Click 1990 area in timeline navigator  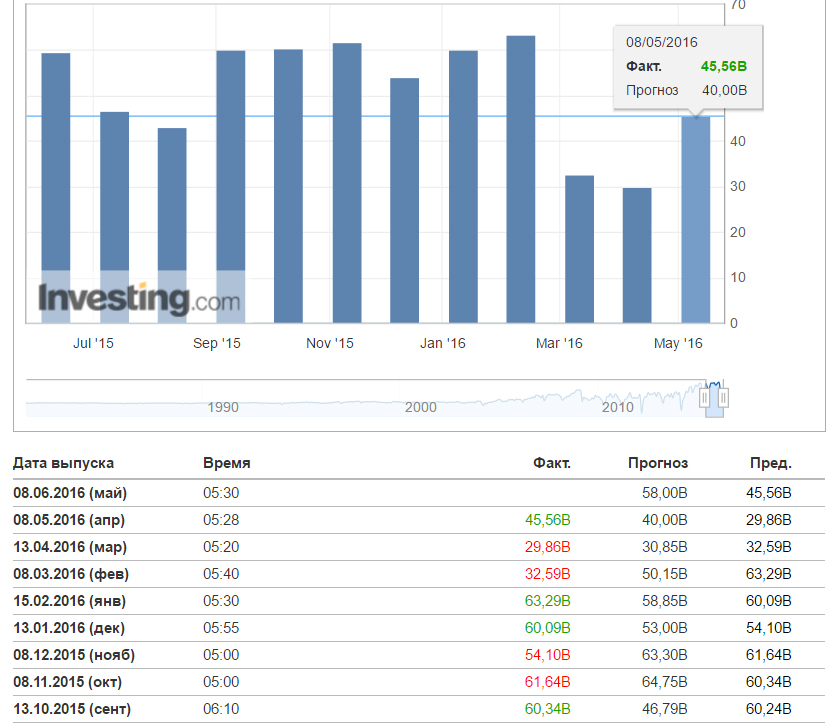(x=222, y=406)
